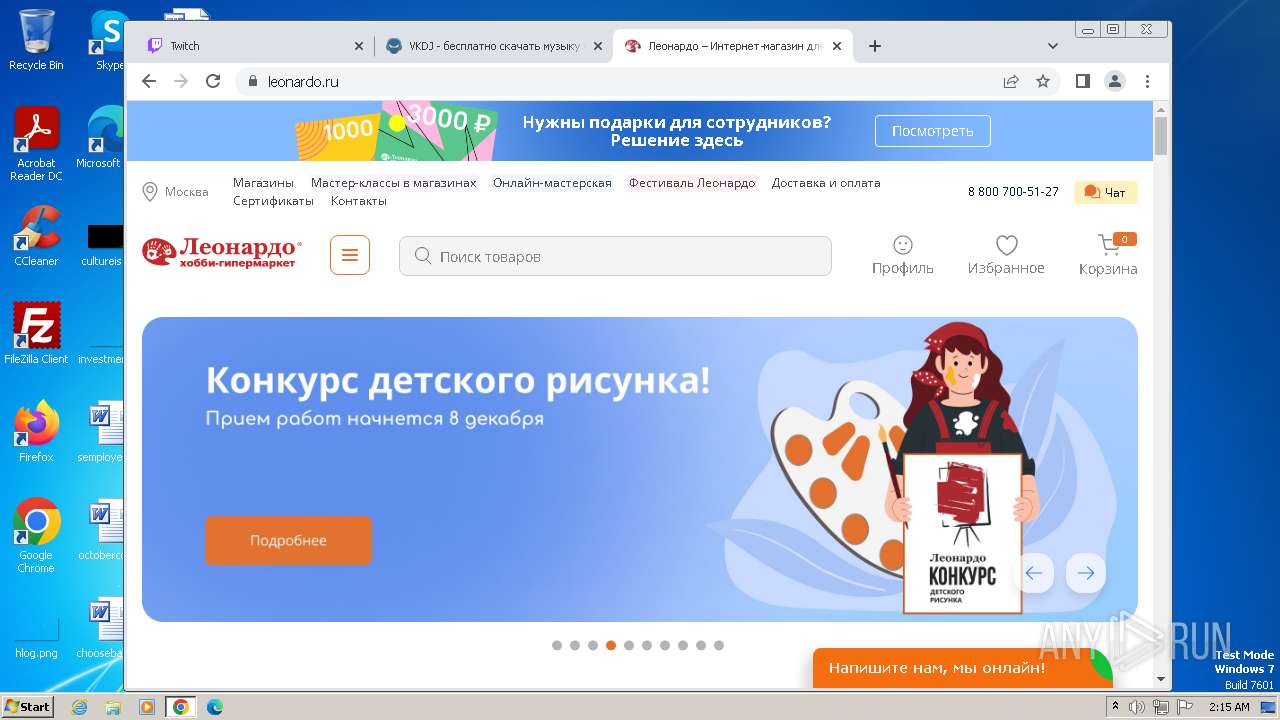Click the Конкурс детского рисунка banner
1280x720 pixels.
click(640, 469)
